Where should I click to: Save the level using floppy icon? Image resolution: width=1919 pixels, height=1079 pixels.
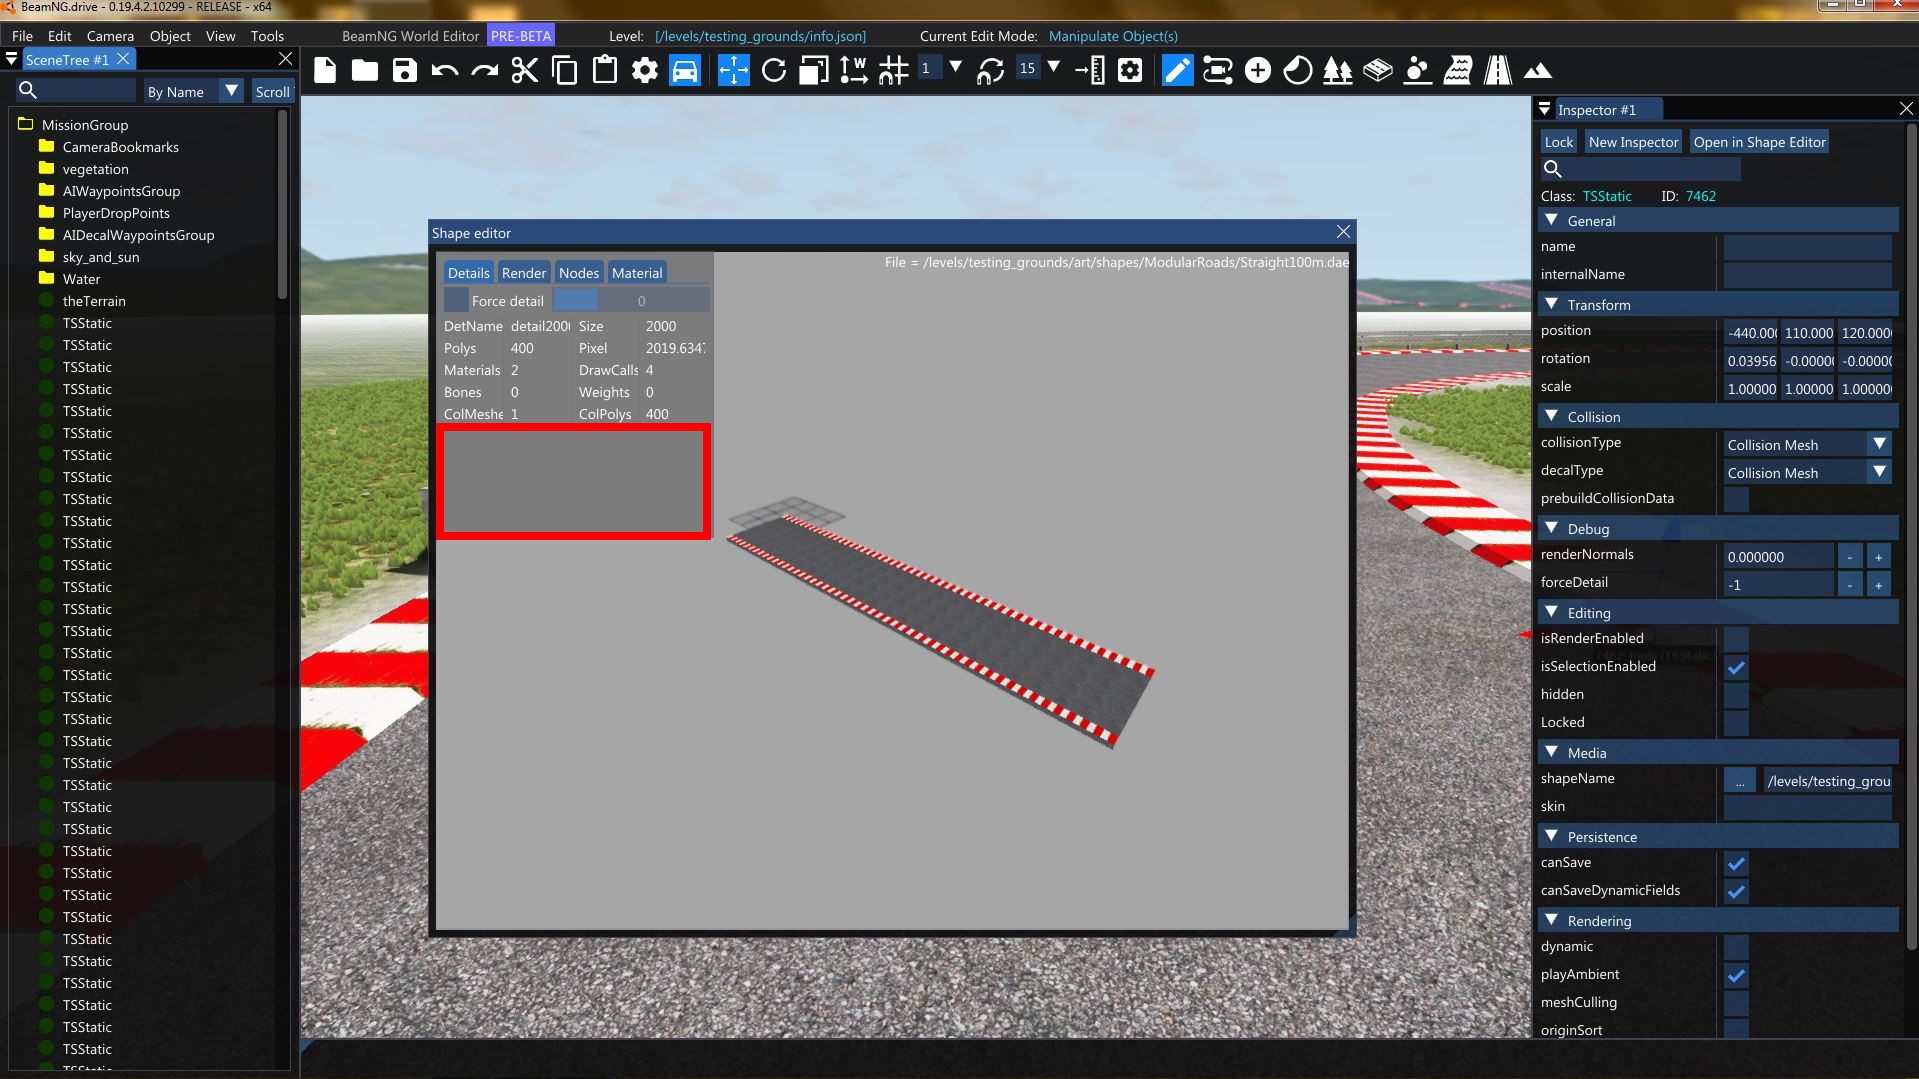pyautogui.click(x=404, y=70)
